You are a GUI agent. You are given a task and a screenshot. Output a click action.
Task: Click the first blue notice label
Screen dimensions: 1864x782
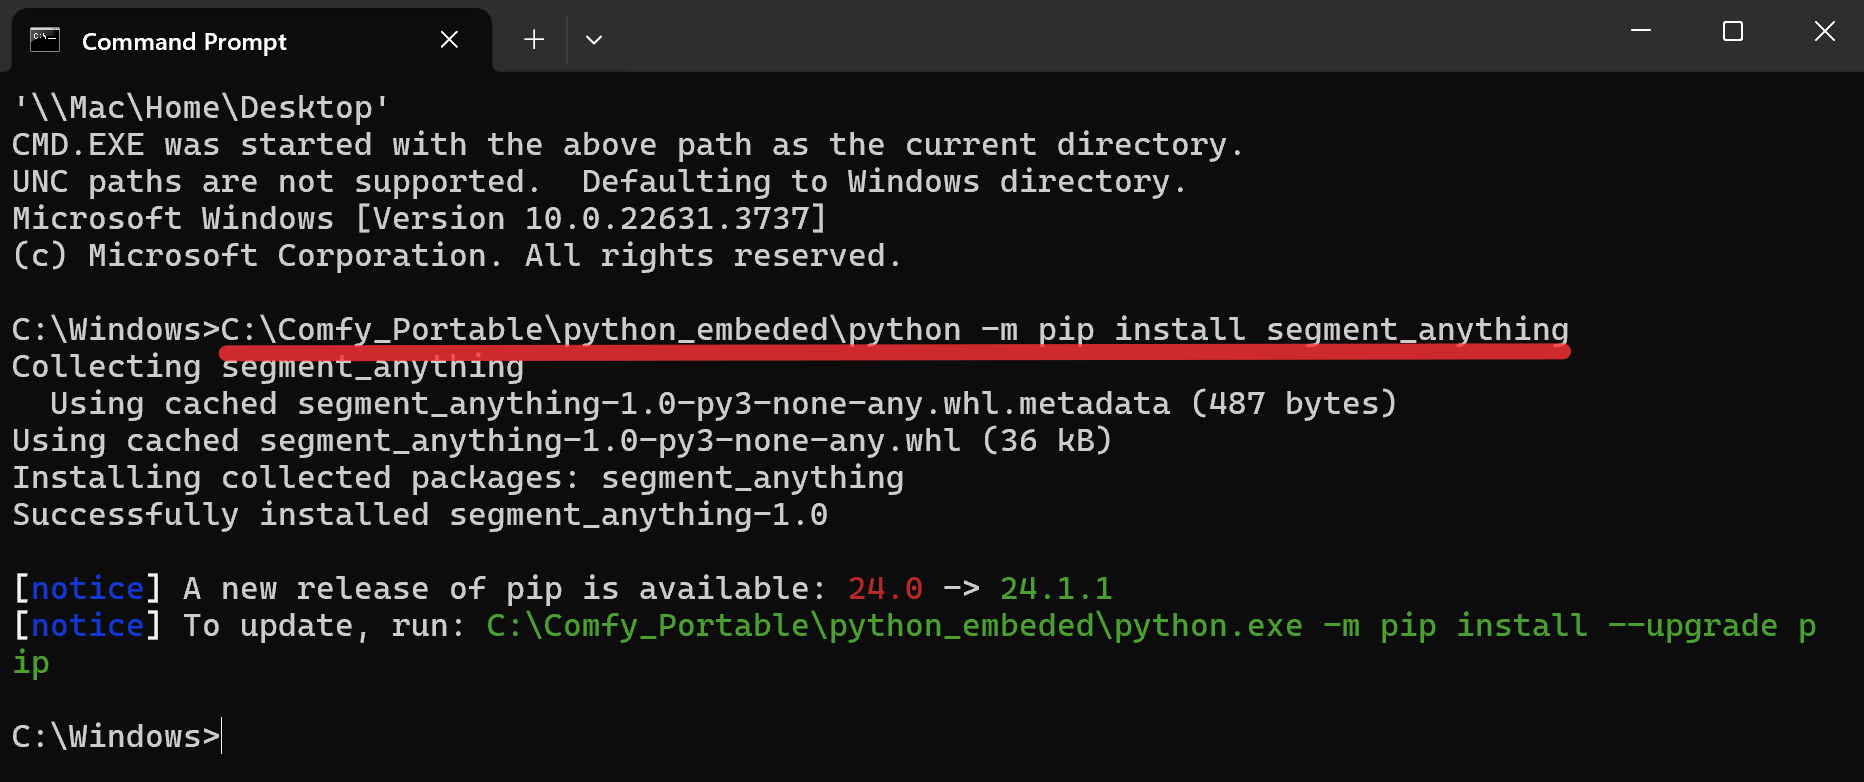tap(87, 588)
